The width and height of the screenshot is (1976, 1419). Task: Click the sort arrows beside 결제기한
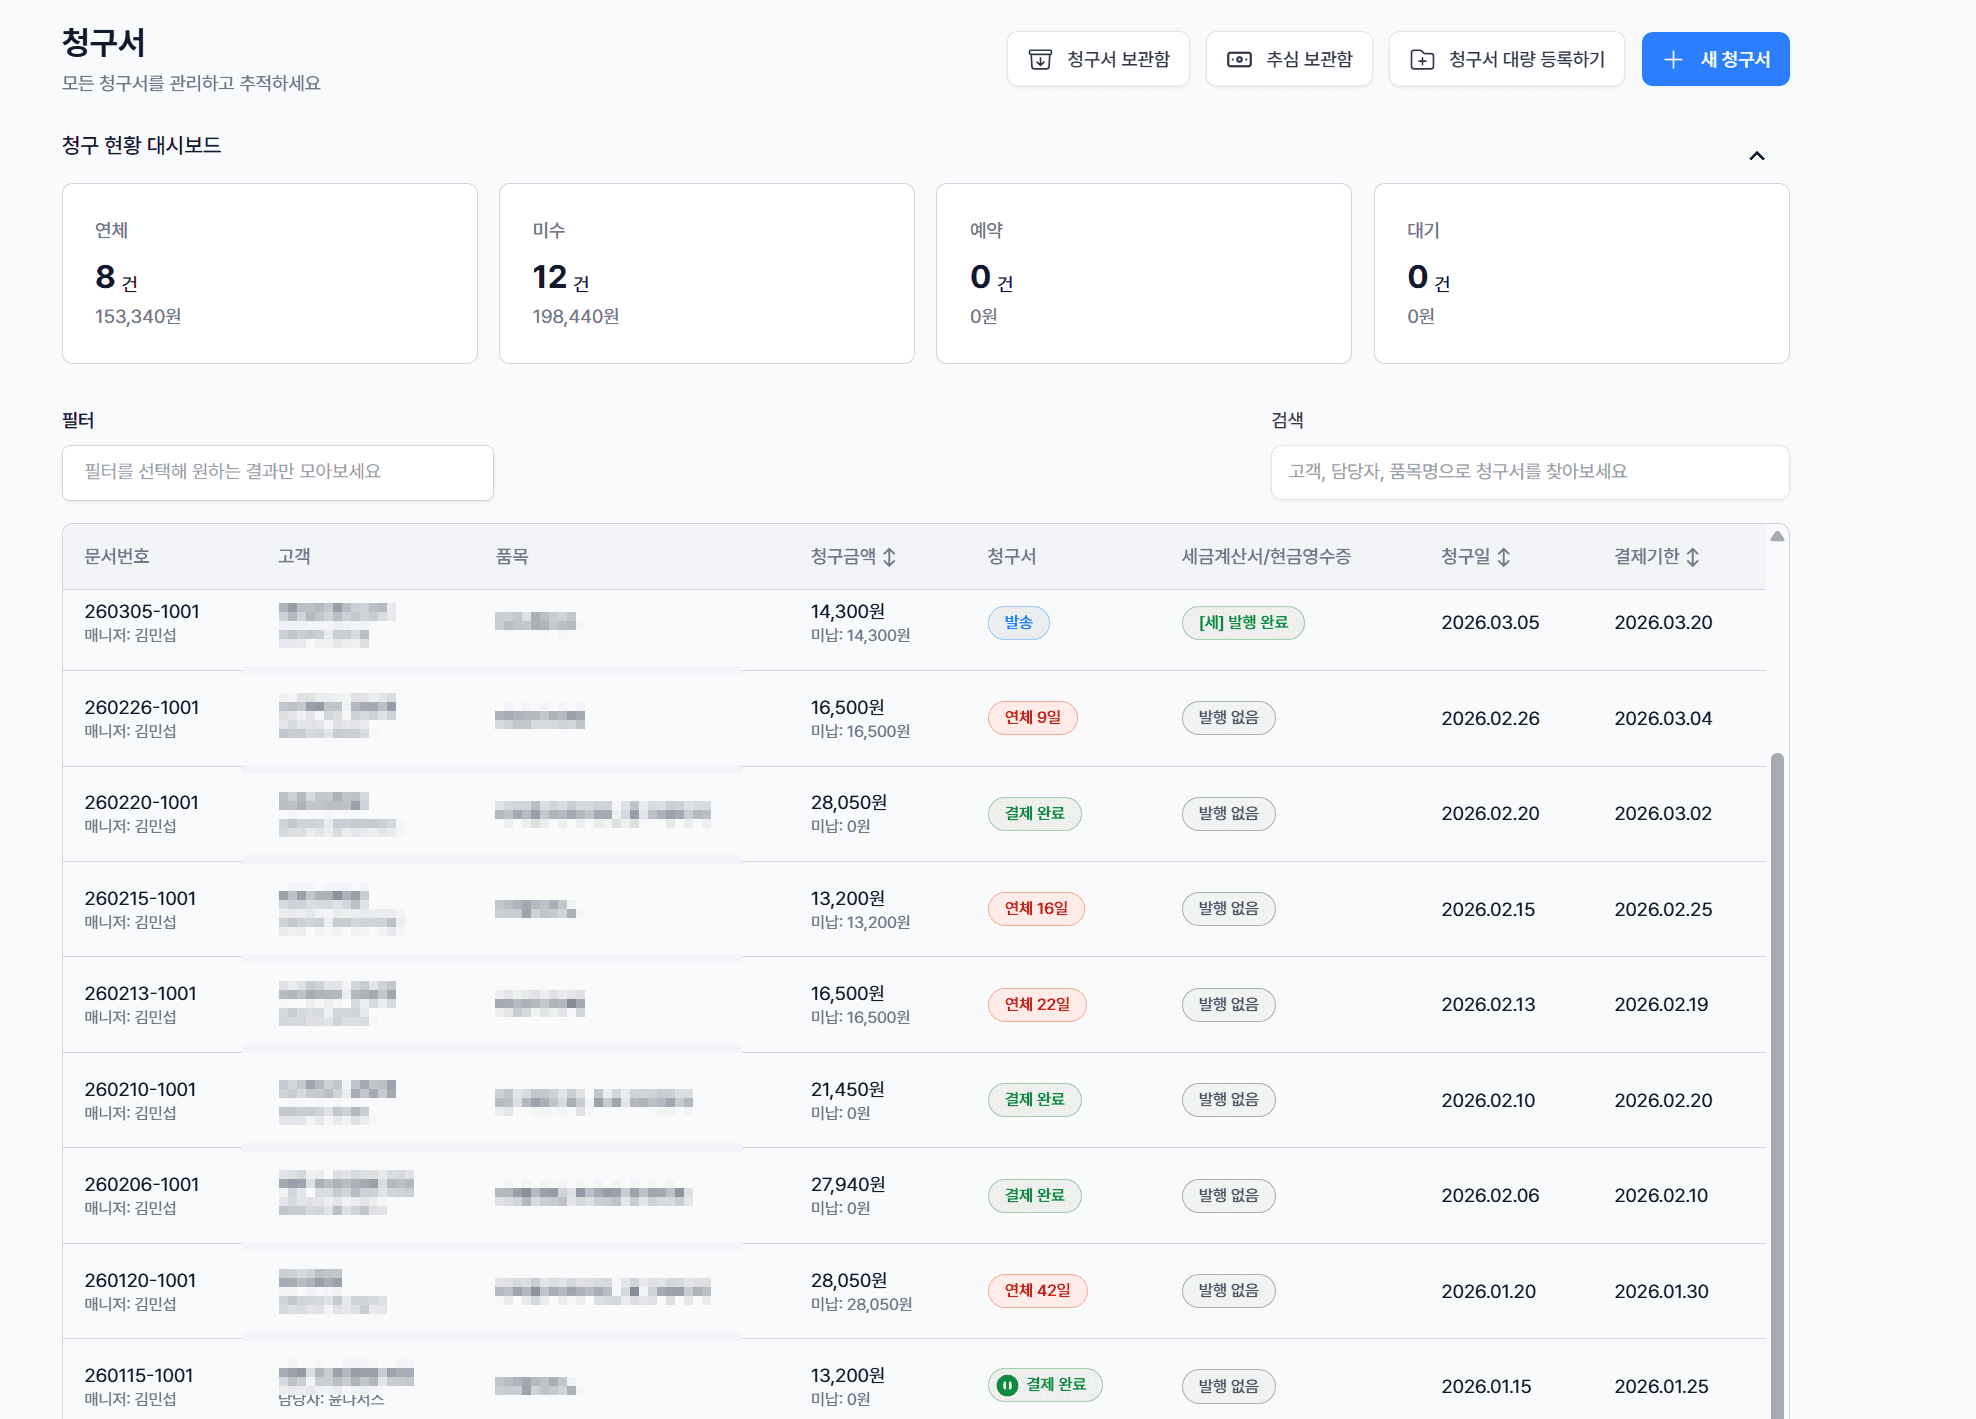point(1692,557)
